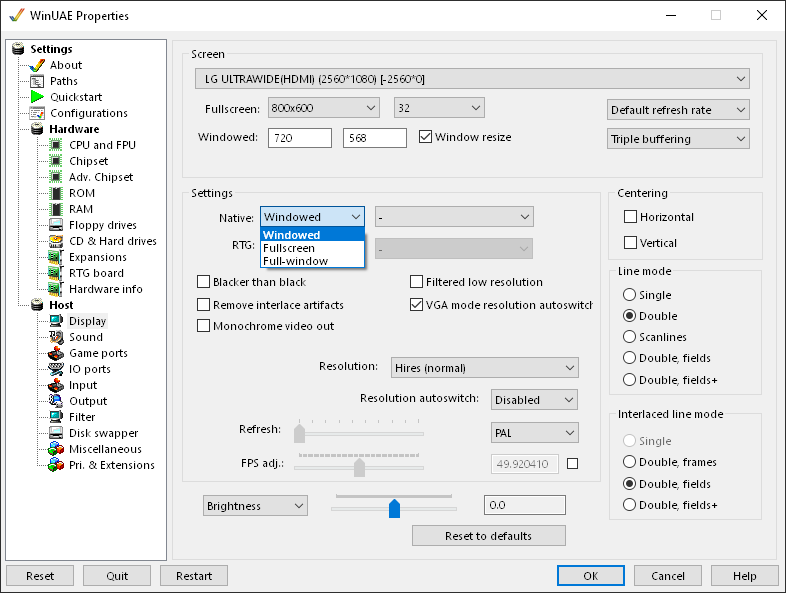
Task: Click the Game ports joystick icon
Action: click(56, 353)
